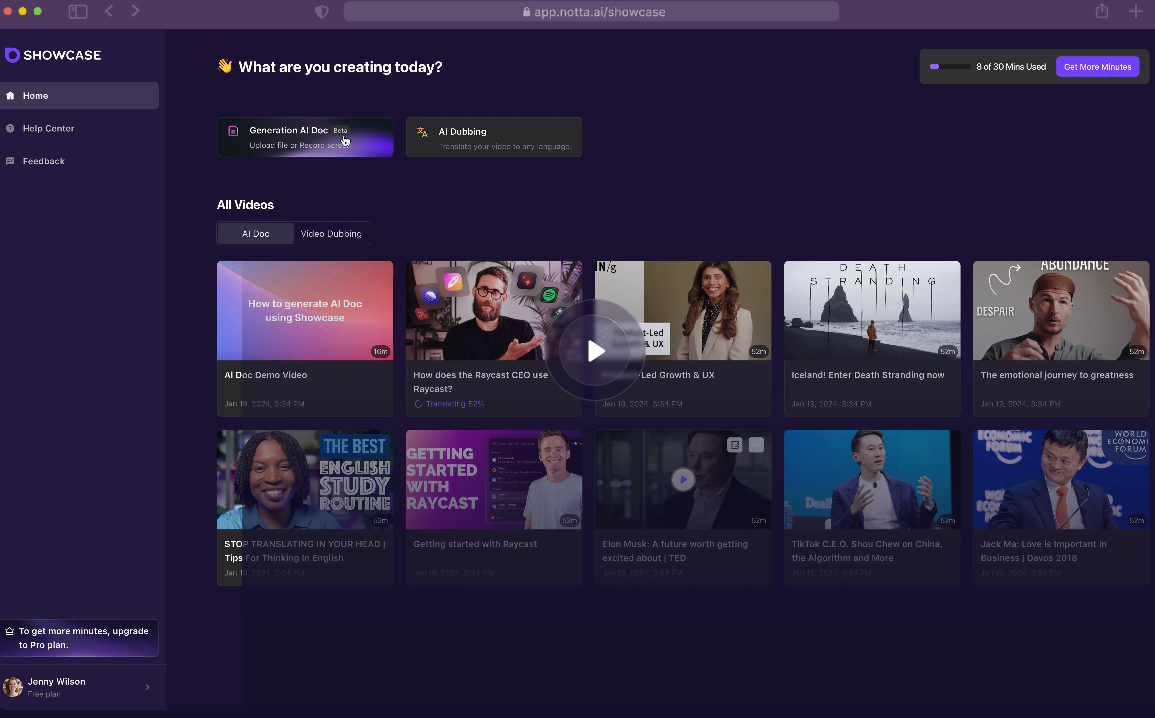Click the app.notta.ai/showcase address bar

point(591,12)
